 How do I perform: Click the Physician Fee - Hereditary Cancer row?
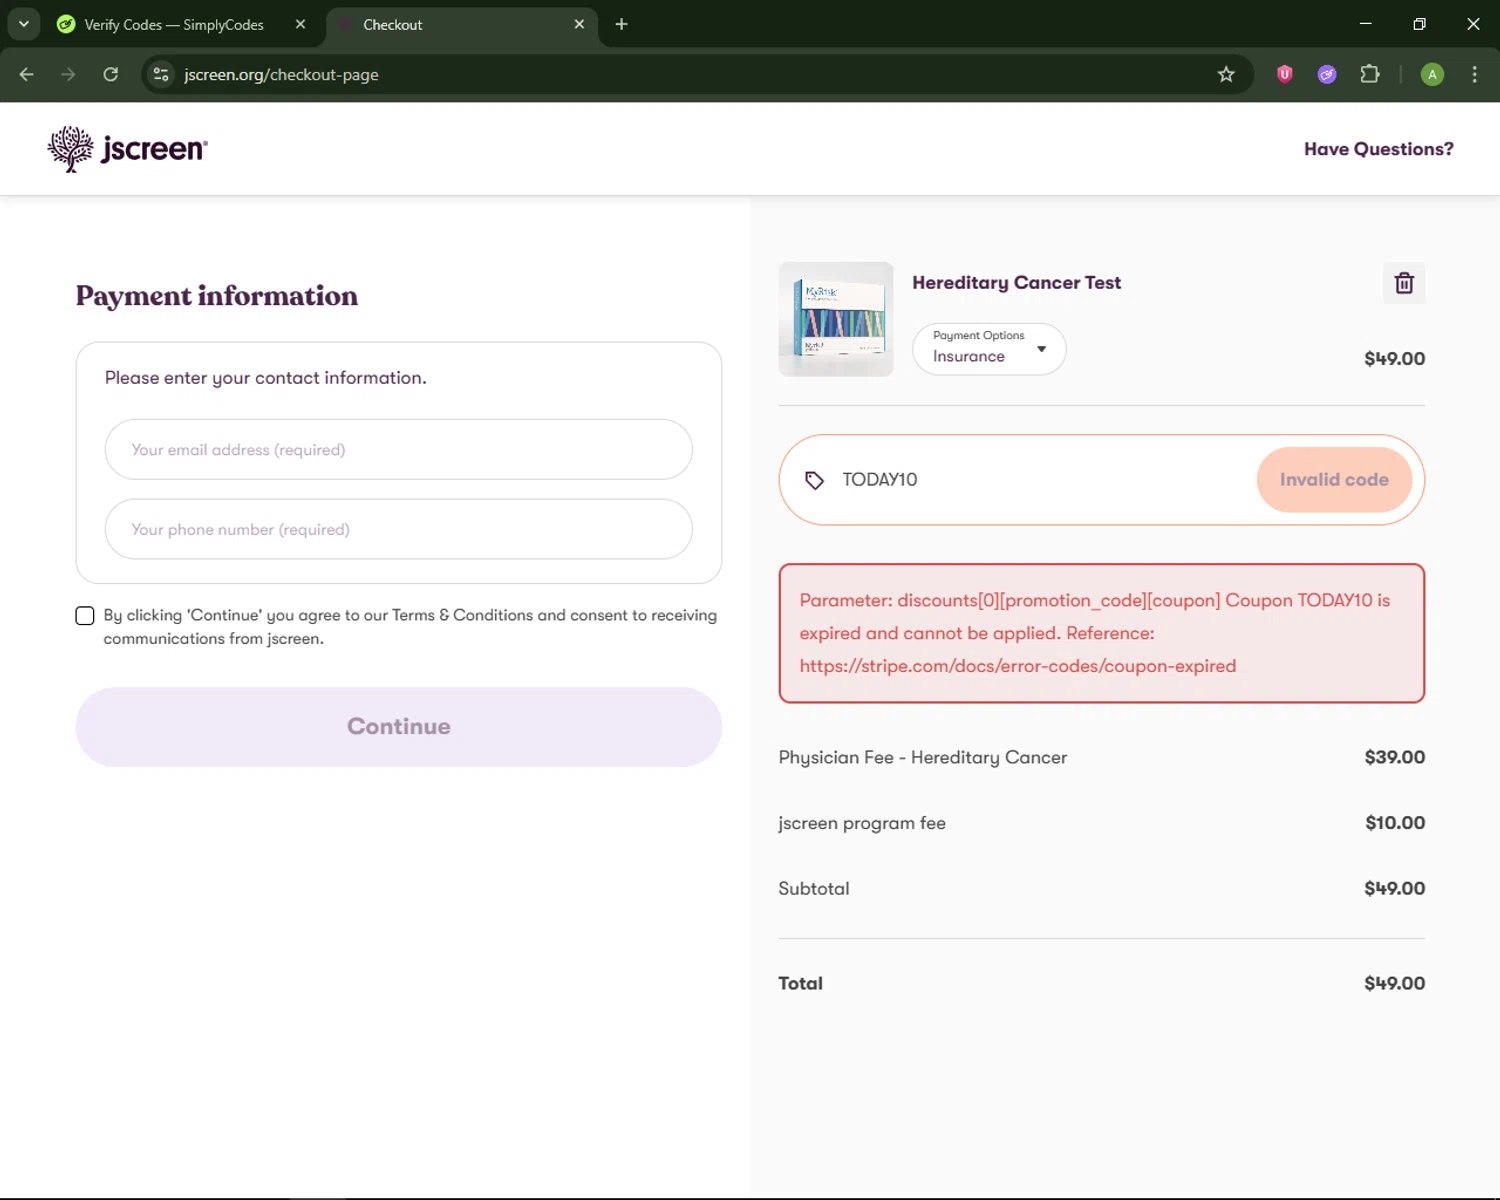coord(1102,758)
